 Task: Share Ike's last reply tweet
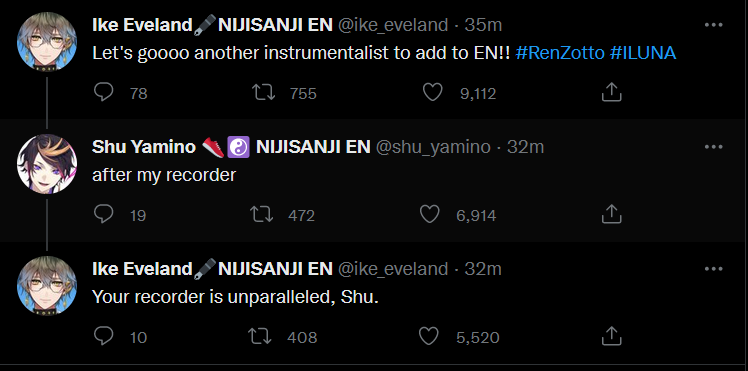[611, 336]
